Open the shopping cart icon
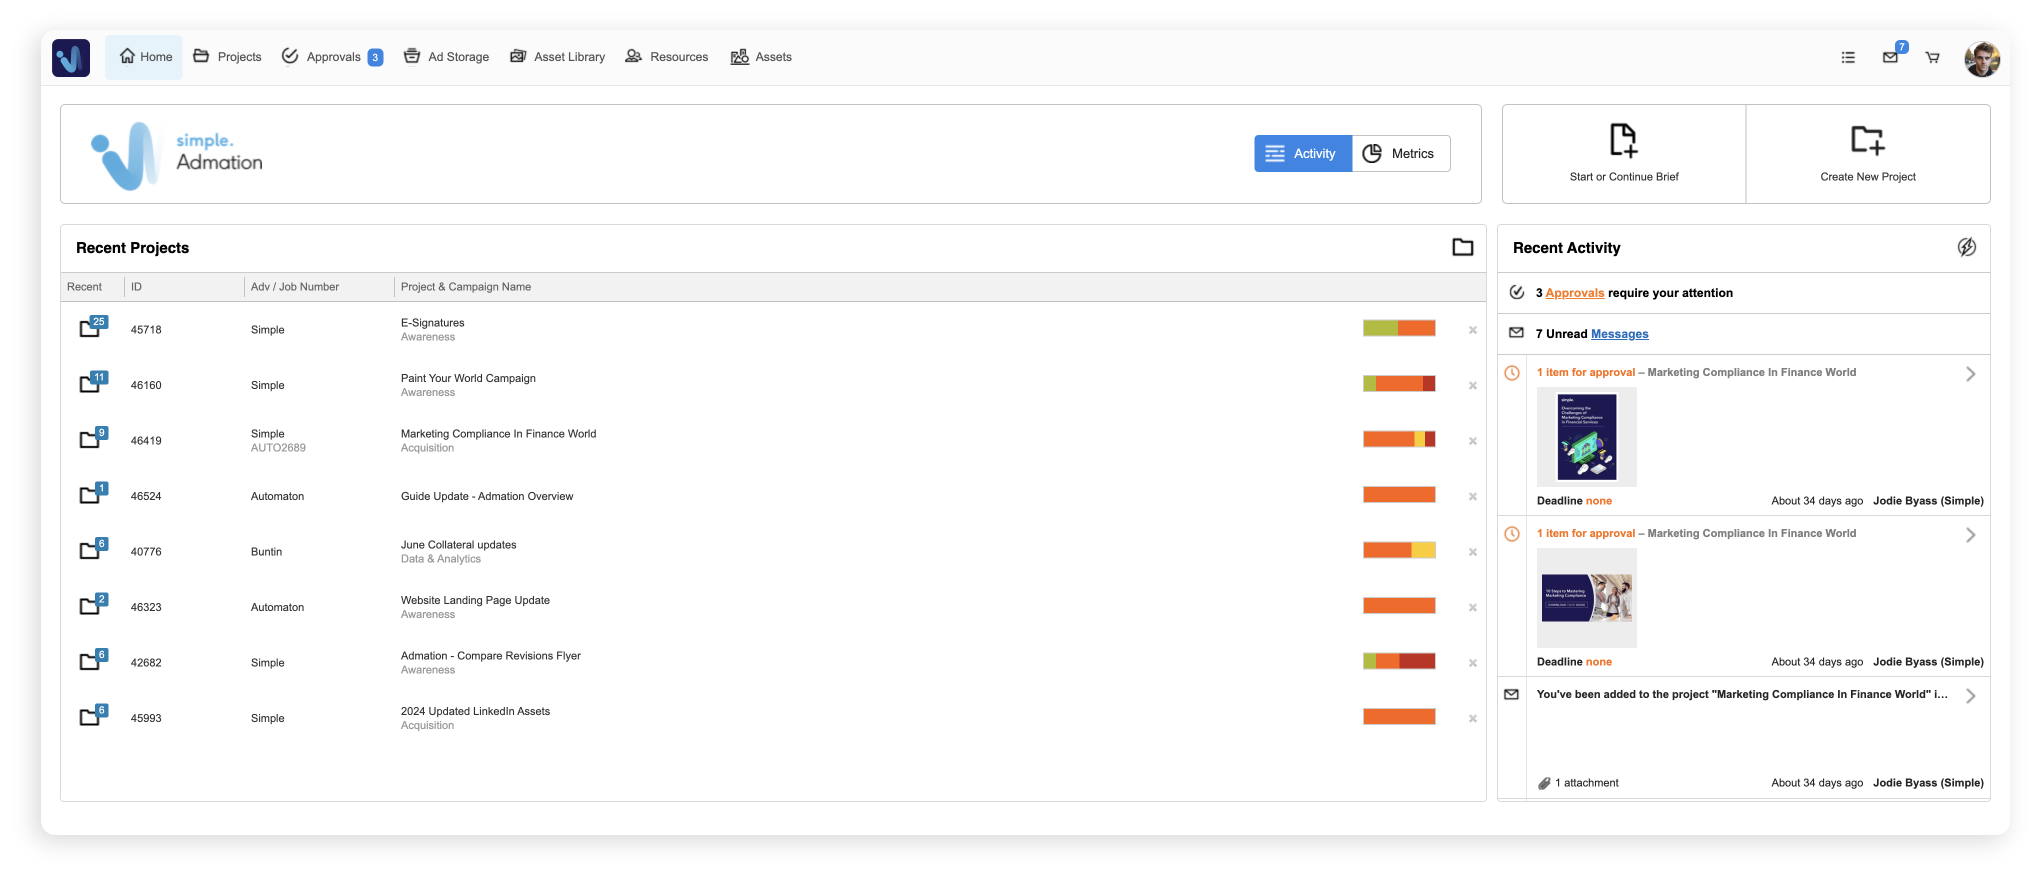Image resolution: width=2039 pixels, height=875 pixels. pos(1932,58)
